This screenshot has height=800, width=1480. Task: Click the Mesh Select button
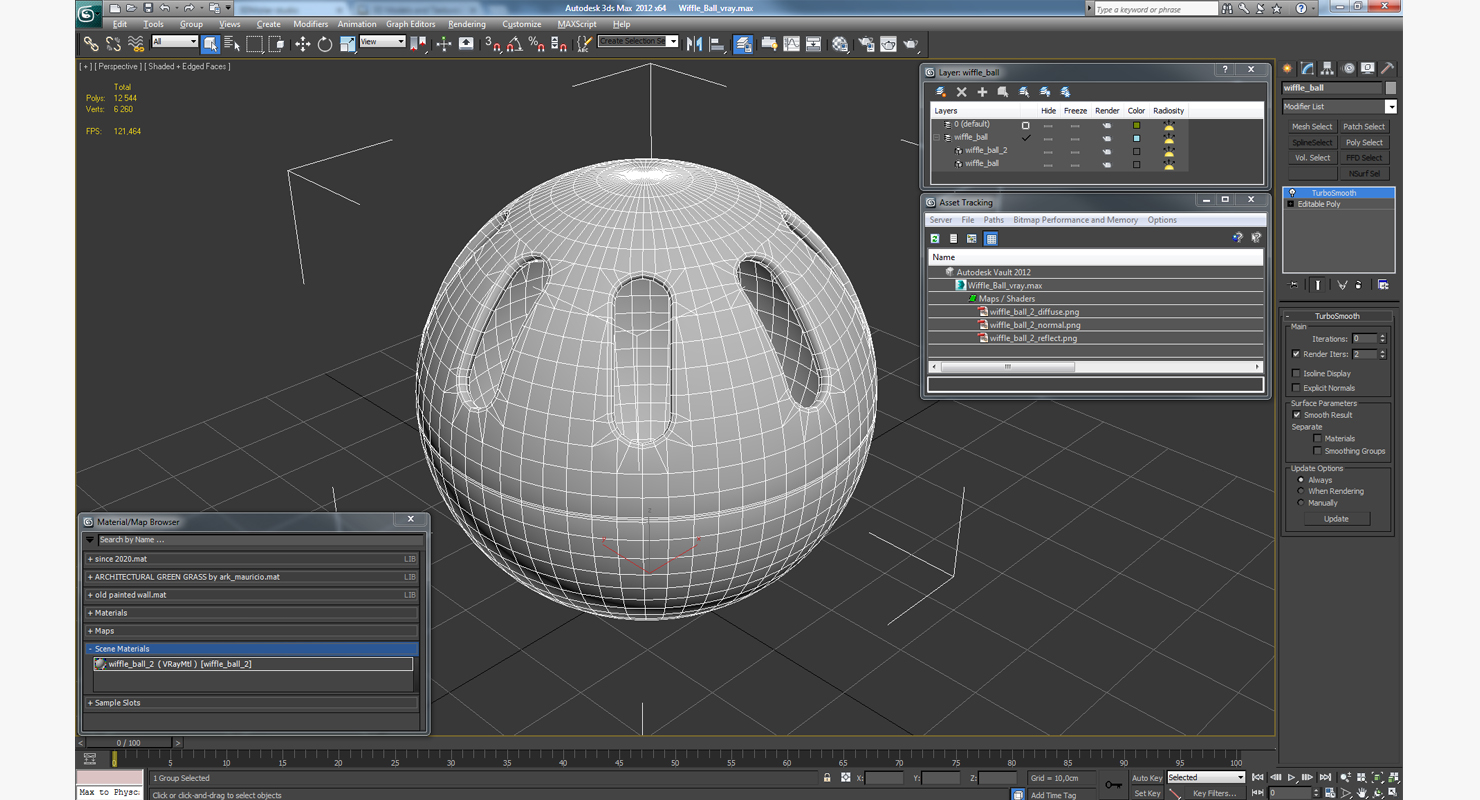(1311, 127)
